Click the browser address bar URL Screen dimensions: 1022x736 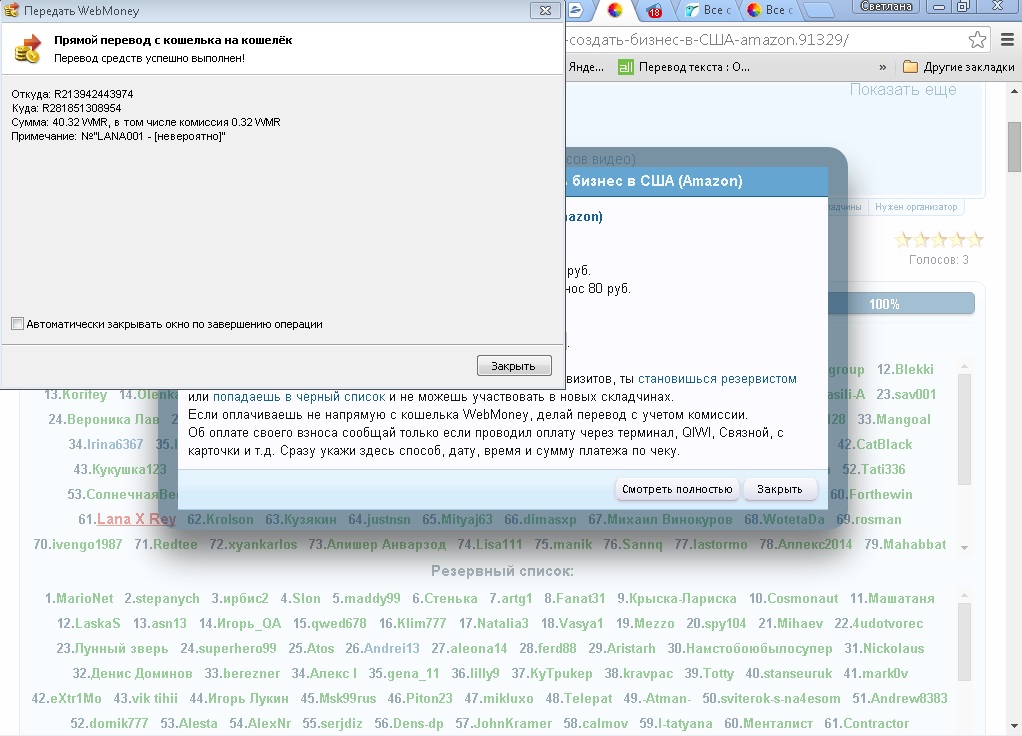pyautogui.click(x=708, y=40)
